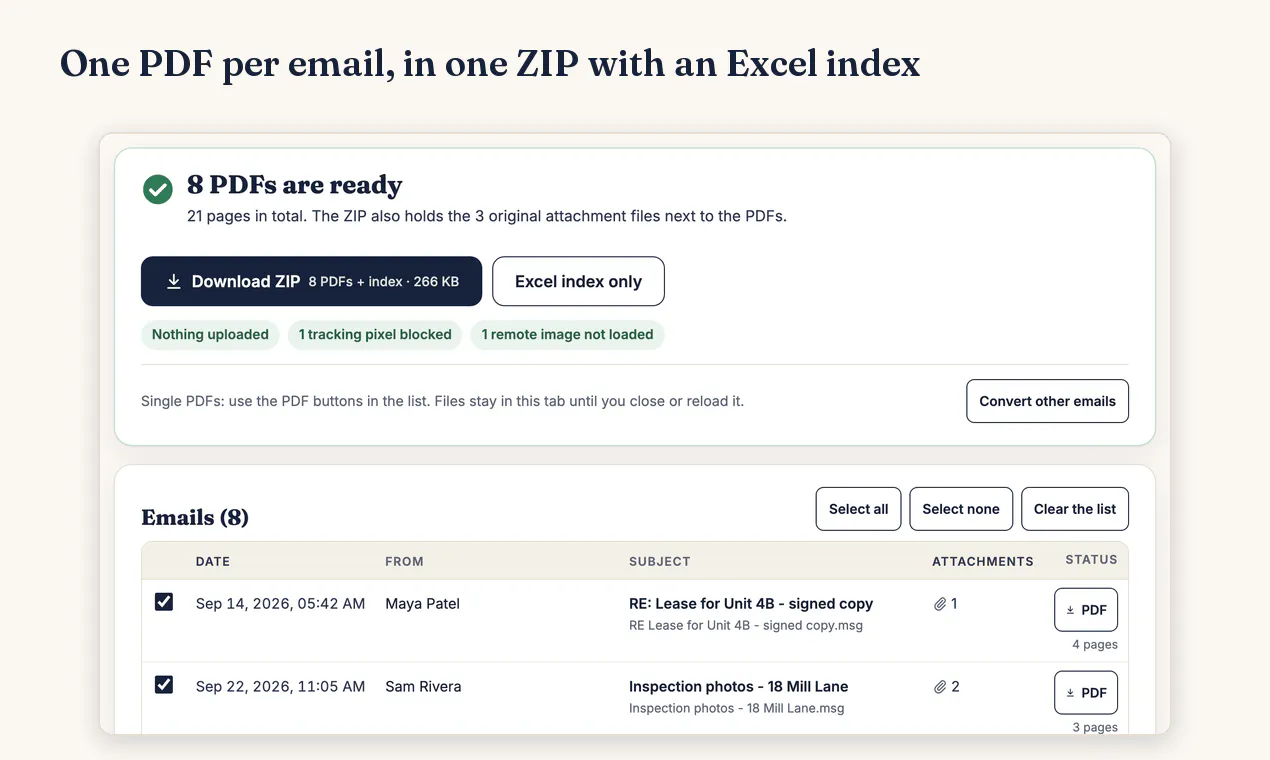Image resolution: width=1270 pixels, height=760 pixels.
Task: Download PDF for the Lease for Unit 4B email
Action: point(1086,610)
